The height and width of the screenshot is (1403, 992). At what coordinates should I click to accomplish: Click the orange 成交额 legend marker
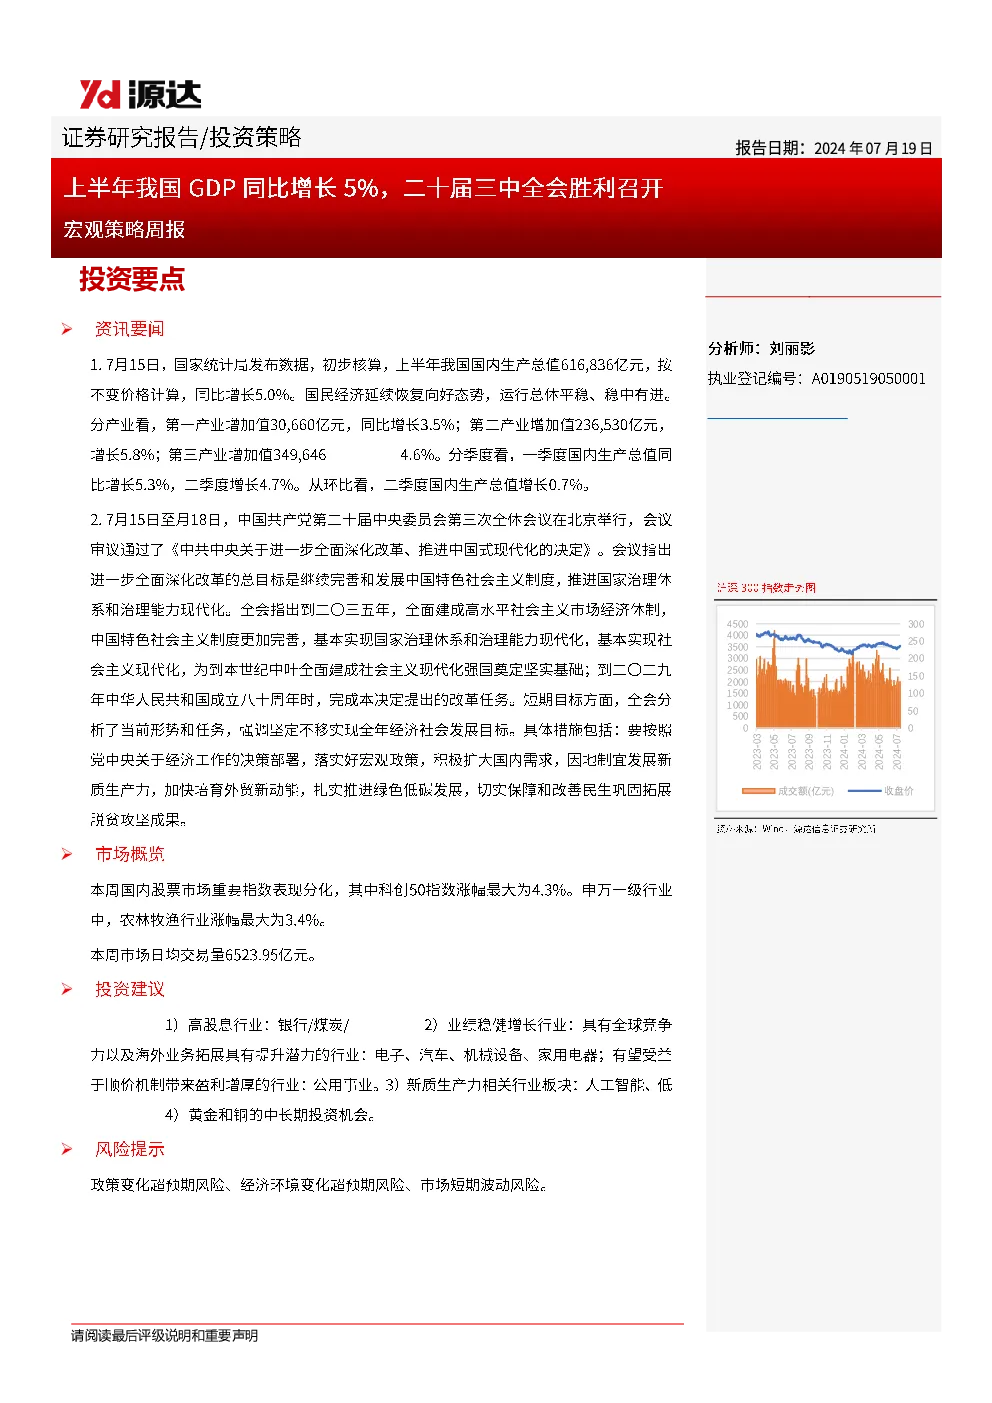(x=759, y=791)
